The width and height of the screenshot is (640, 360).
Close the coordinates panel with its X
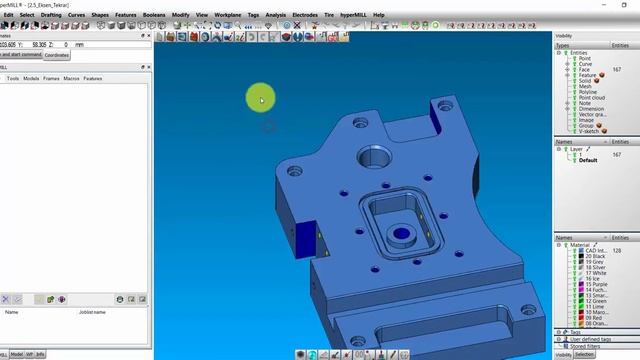149,36
